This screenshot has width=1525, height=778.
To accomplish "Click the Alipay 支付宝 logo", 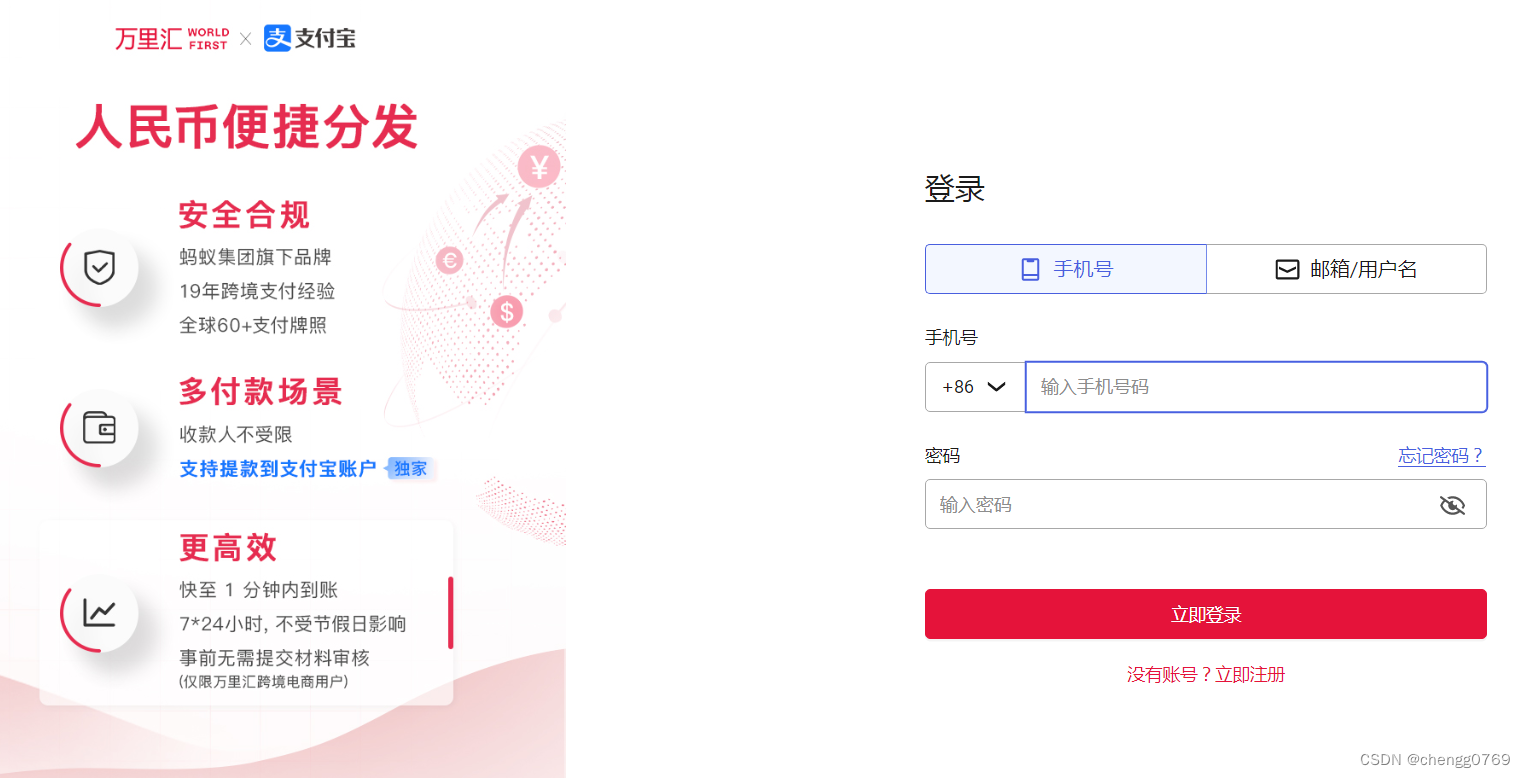I will tap(308, 38).
